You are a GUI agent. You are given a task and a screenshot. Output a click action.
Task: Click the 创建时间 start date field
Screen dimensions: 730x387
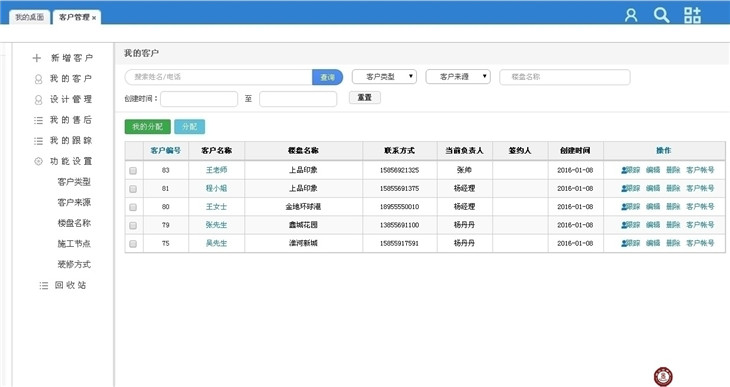tap(199, 99)
